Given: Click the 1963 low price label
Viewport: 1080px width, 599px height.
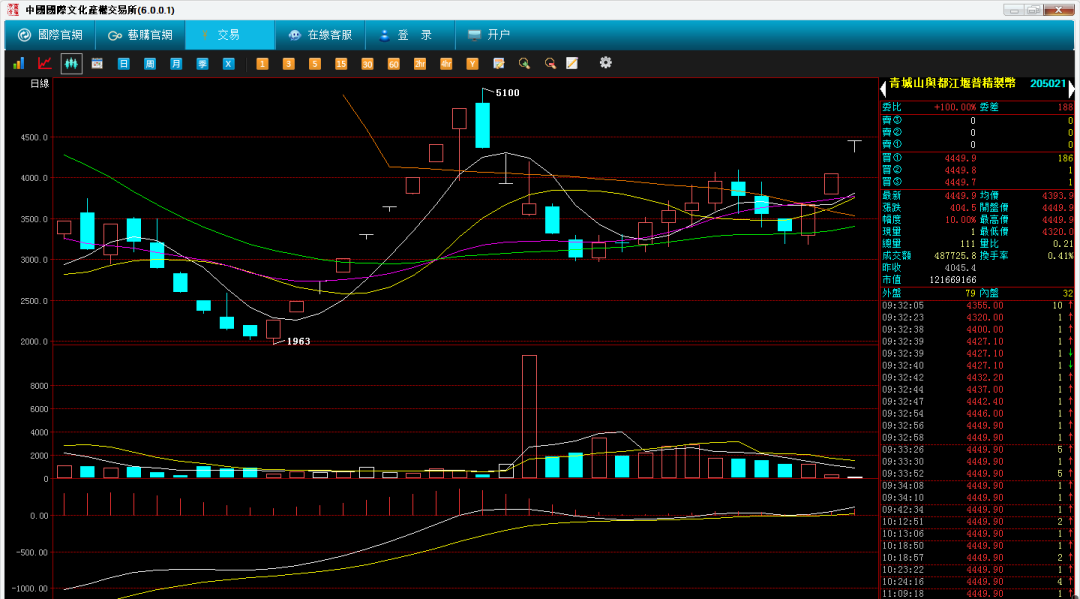Looking at the screenshot, I should tap(298, 341).
